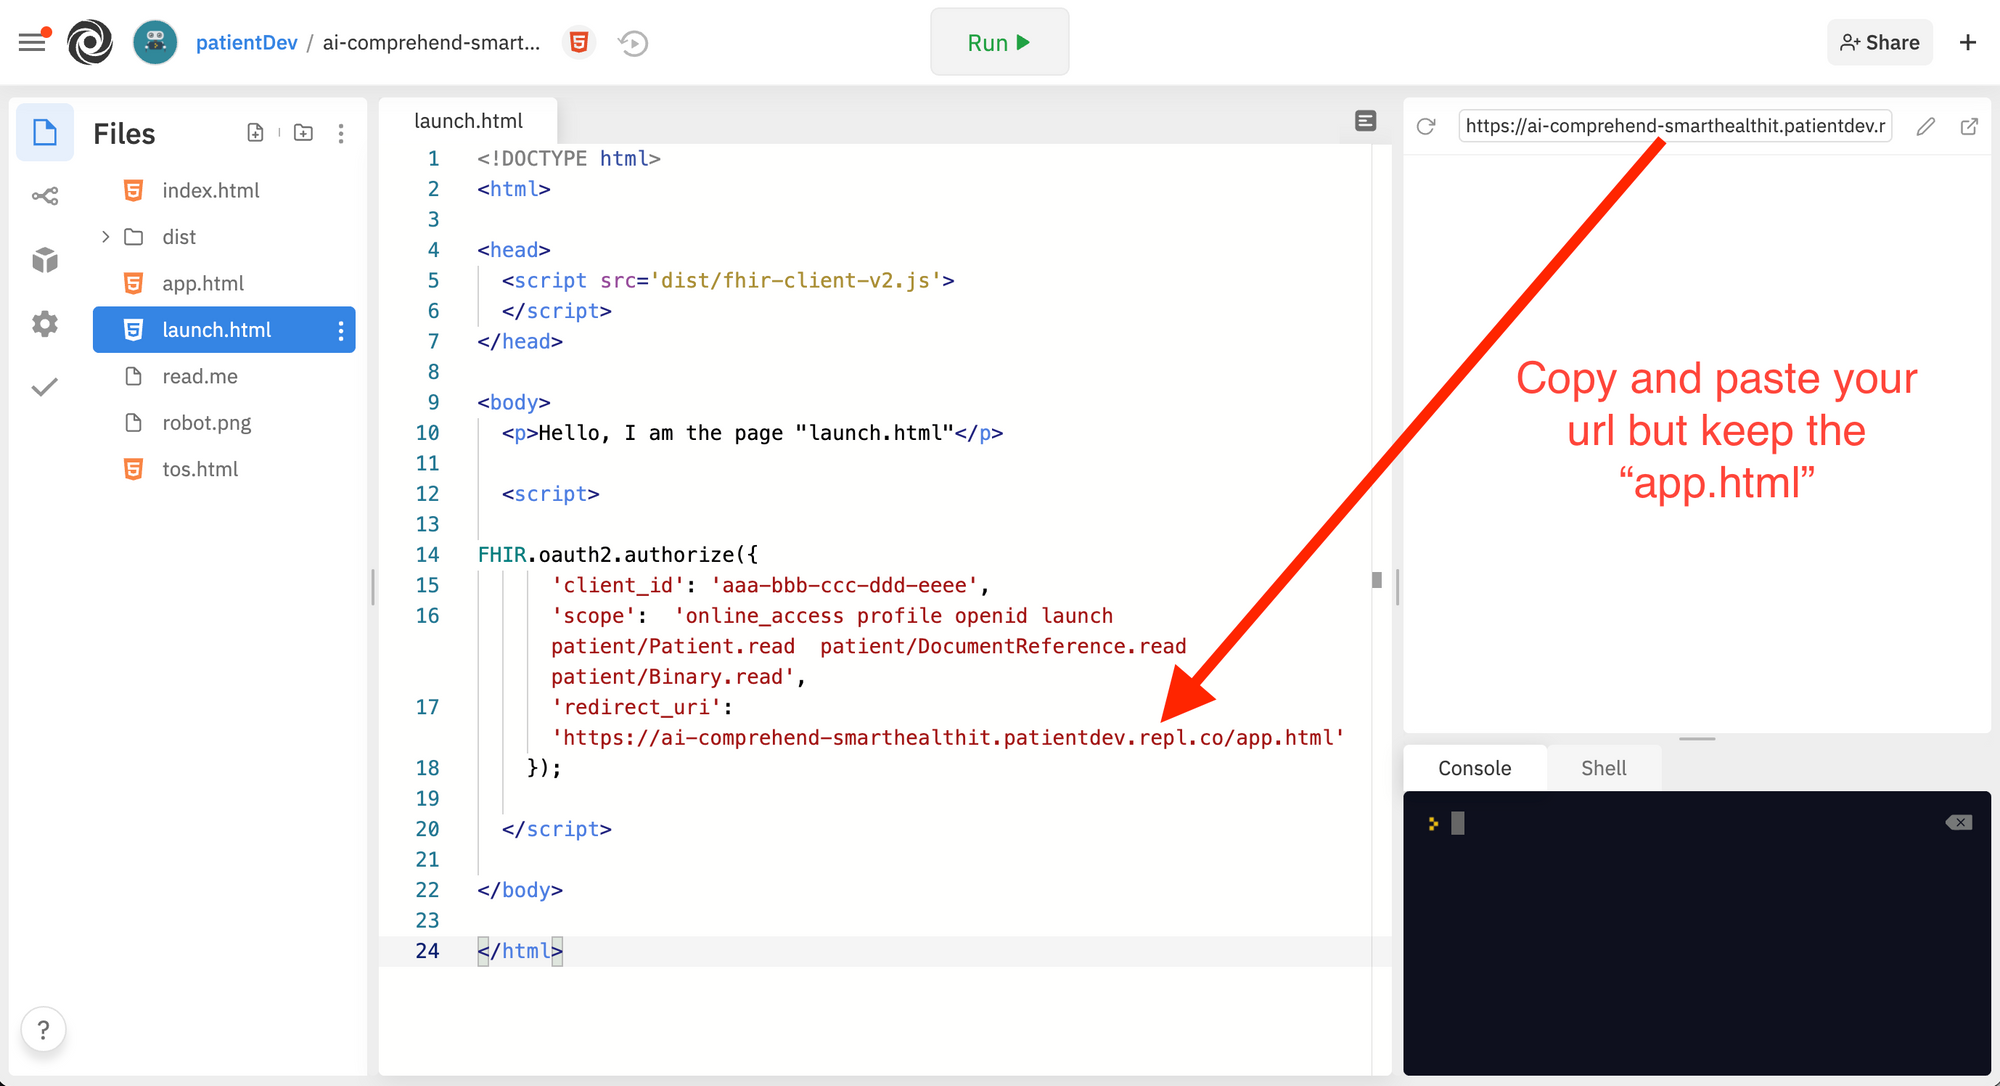This screenshot has width=2000, height=1086.
Task: Click the plus new repl icon
Action: (x=1968, y=42)
